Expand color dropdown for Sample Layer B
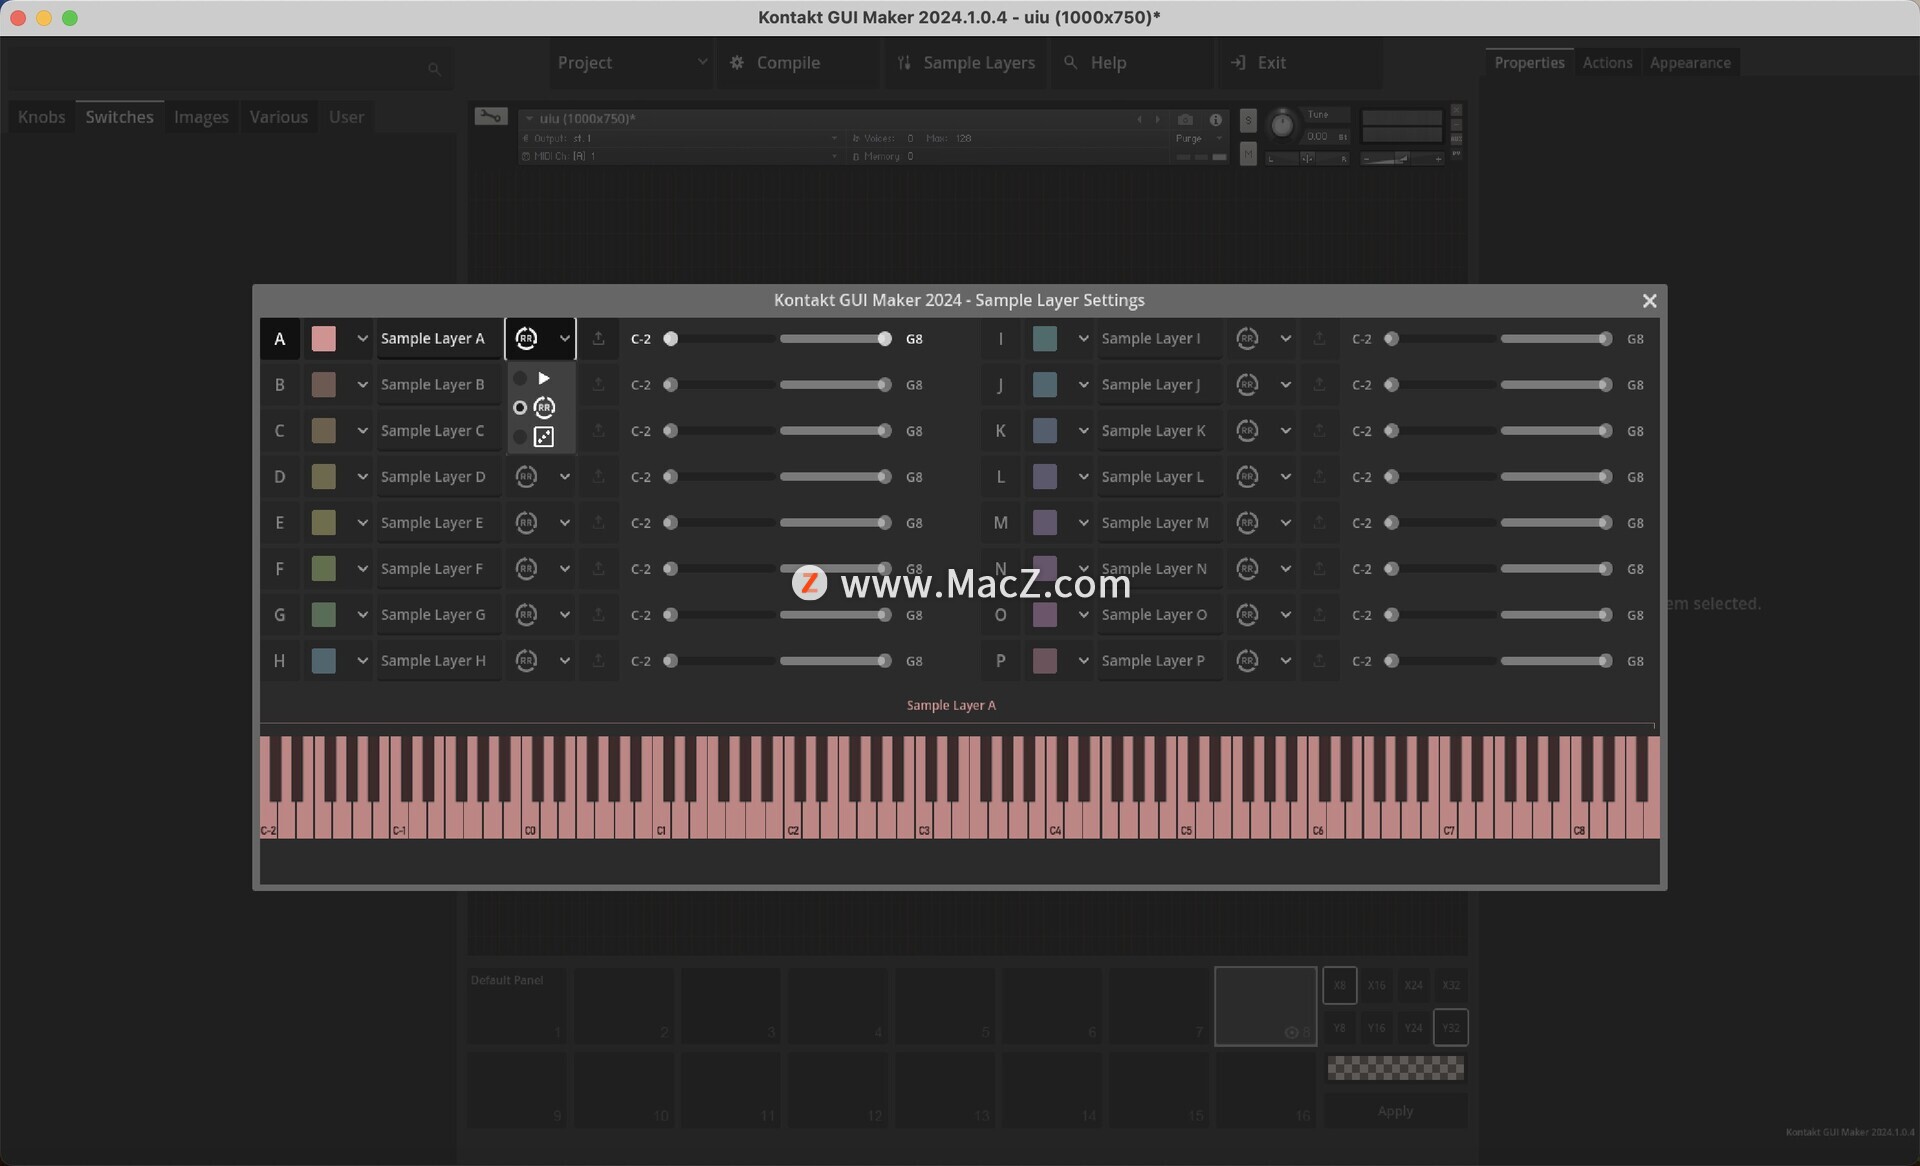 (x=362, y=385)
